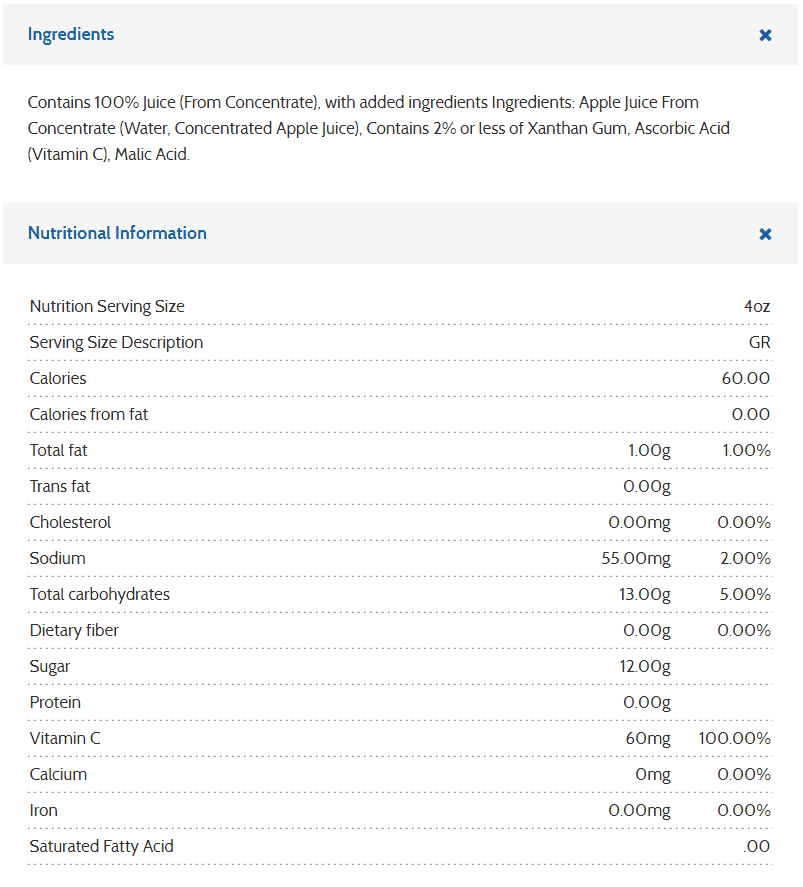Click the ingredients description paragraph
803x887 pixels.
click(x=378, y=128)
